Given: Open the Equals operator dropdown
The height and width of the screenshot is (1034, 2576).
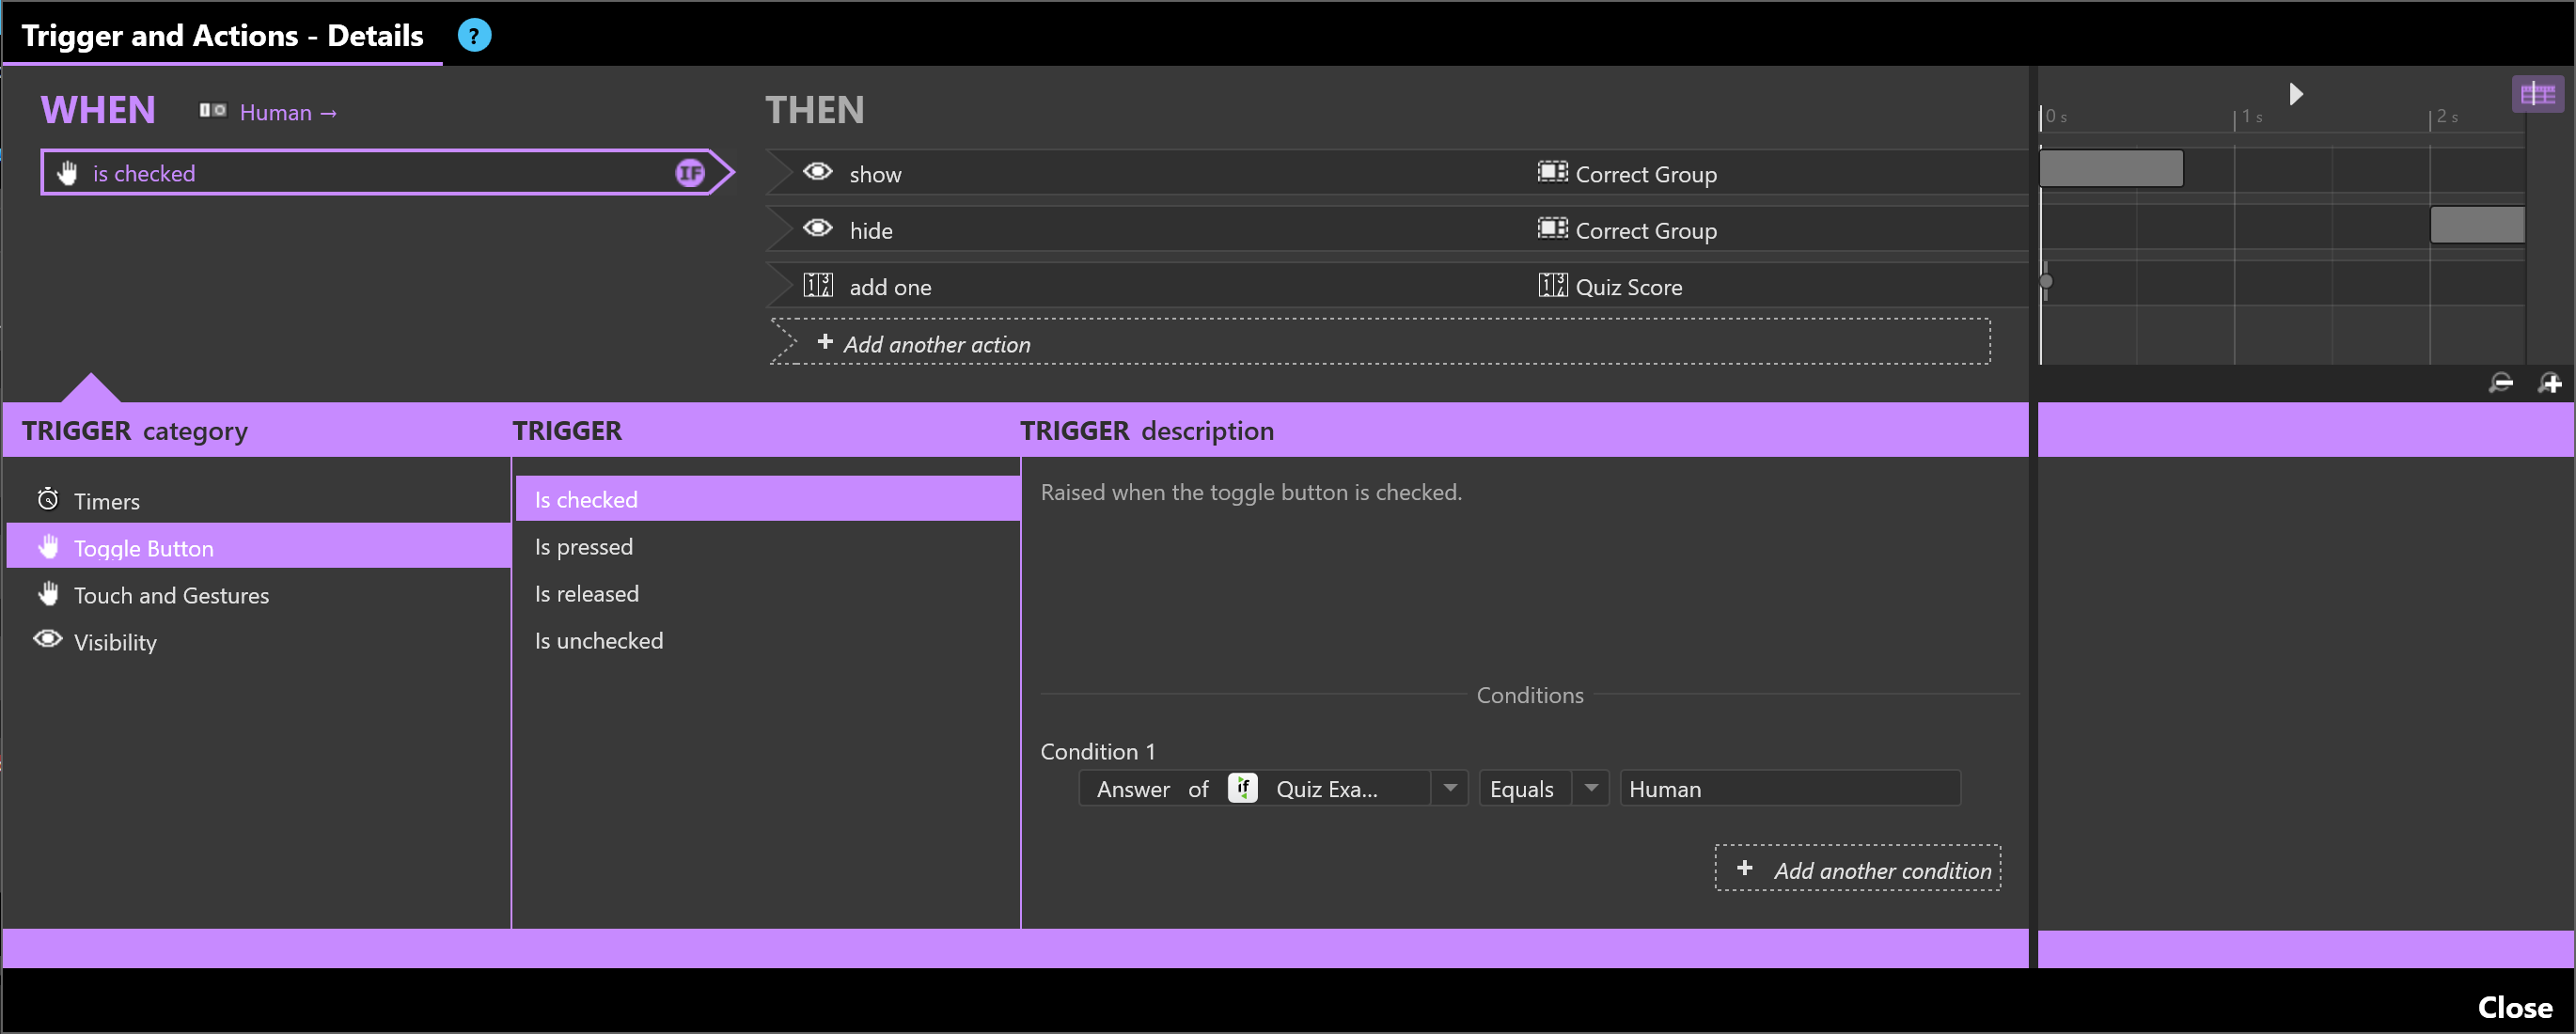Looking at the screenshot, I should (1590, 789).
